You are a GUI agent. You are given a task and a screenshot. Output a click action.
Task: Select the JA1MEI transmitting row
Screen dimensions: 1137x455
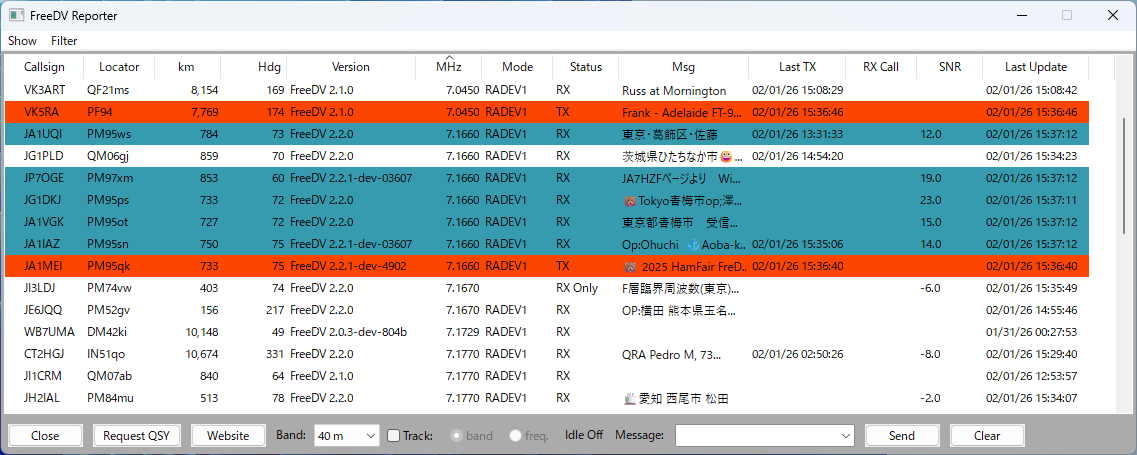pos(547,266)
